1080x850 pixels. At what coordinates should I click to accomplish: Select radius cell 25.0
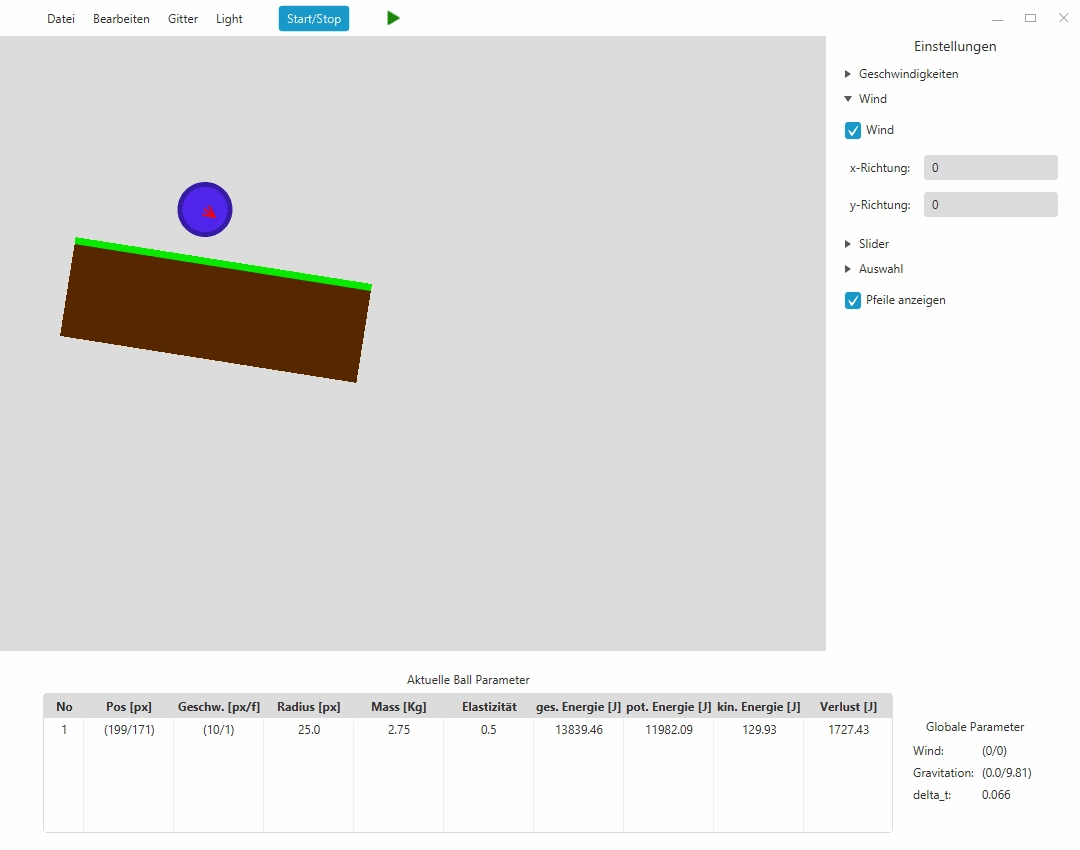(x=309, y=729)
